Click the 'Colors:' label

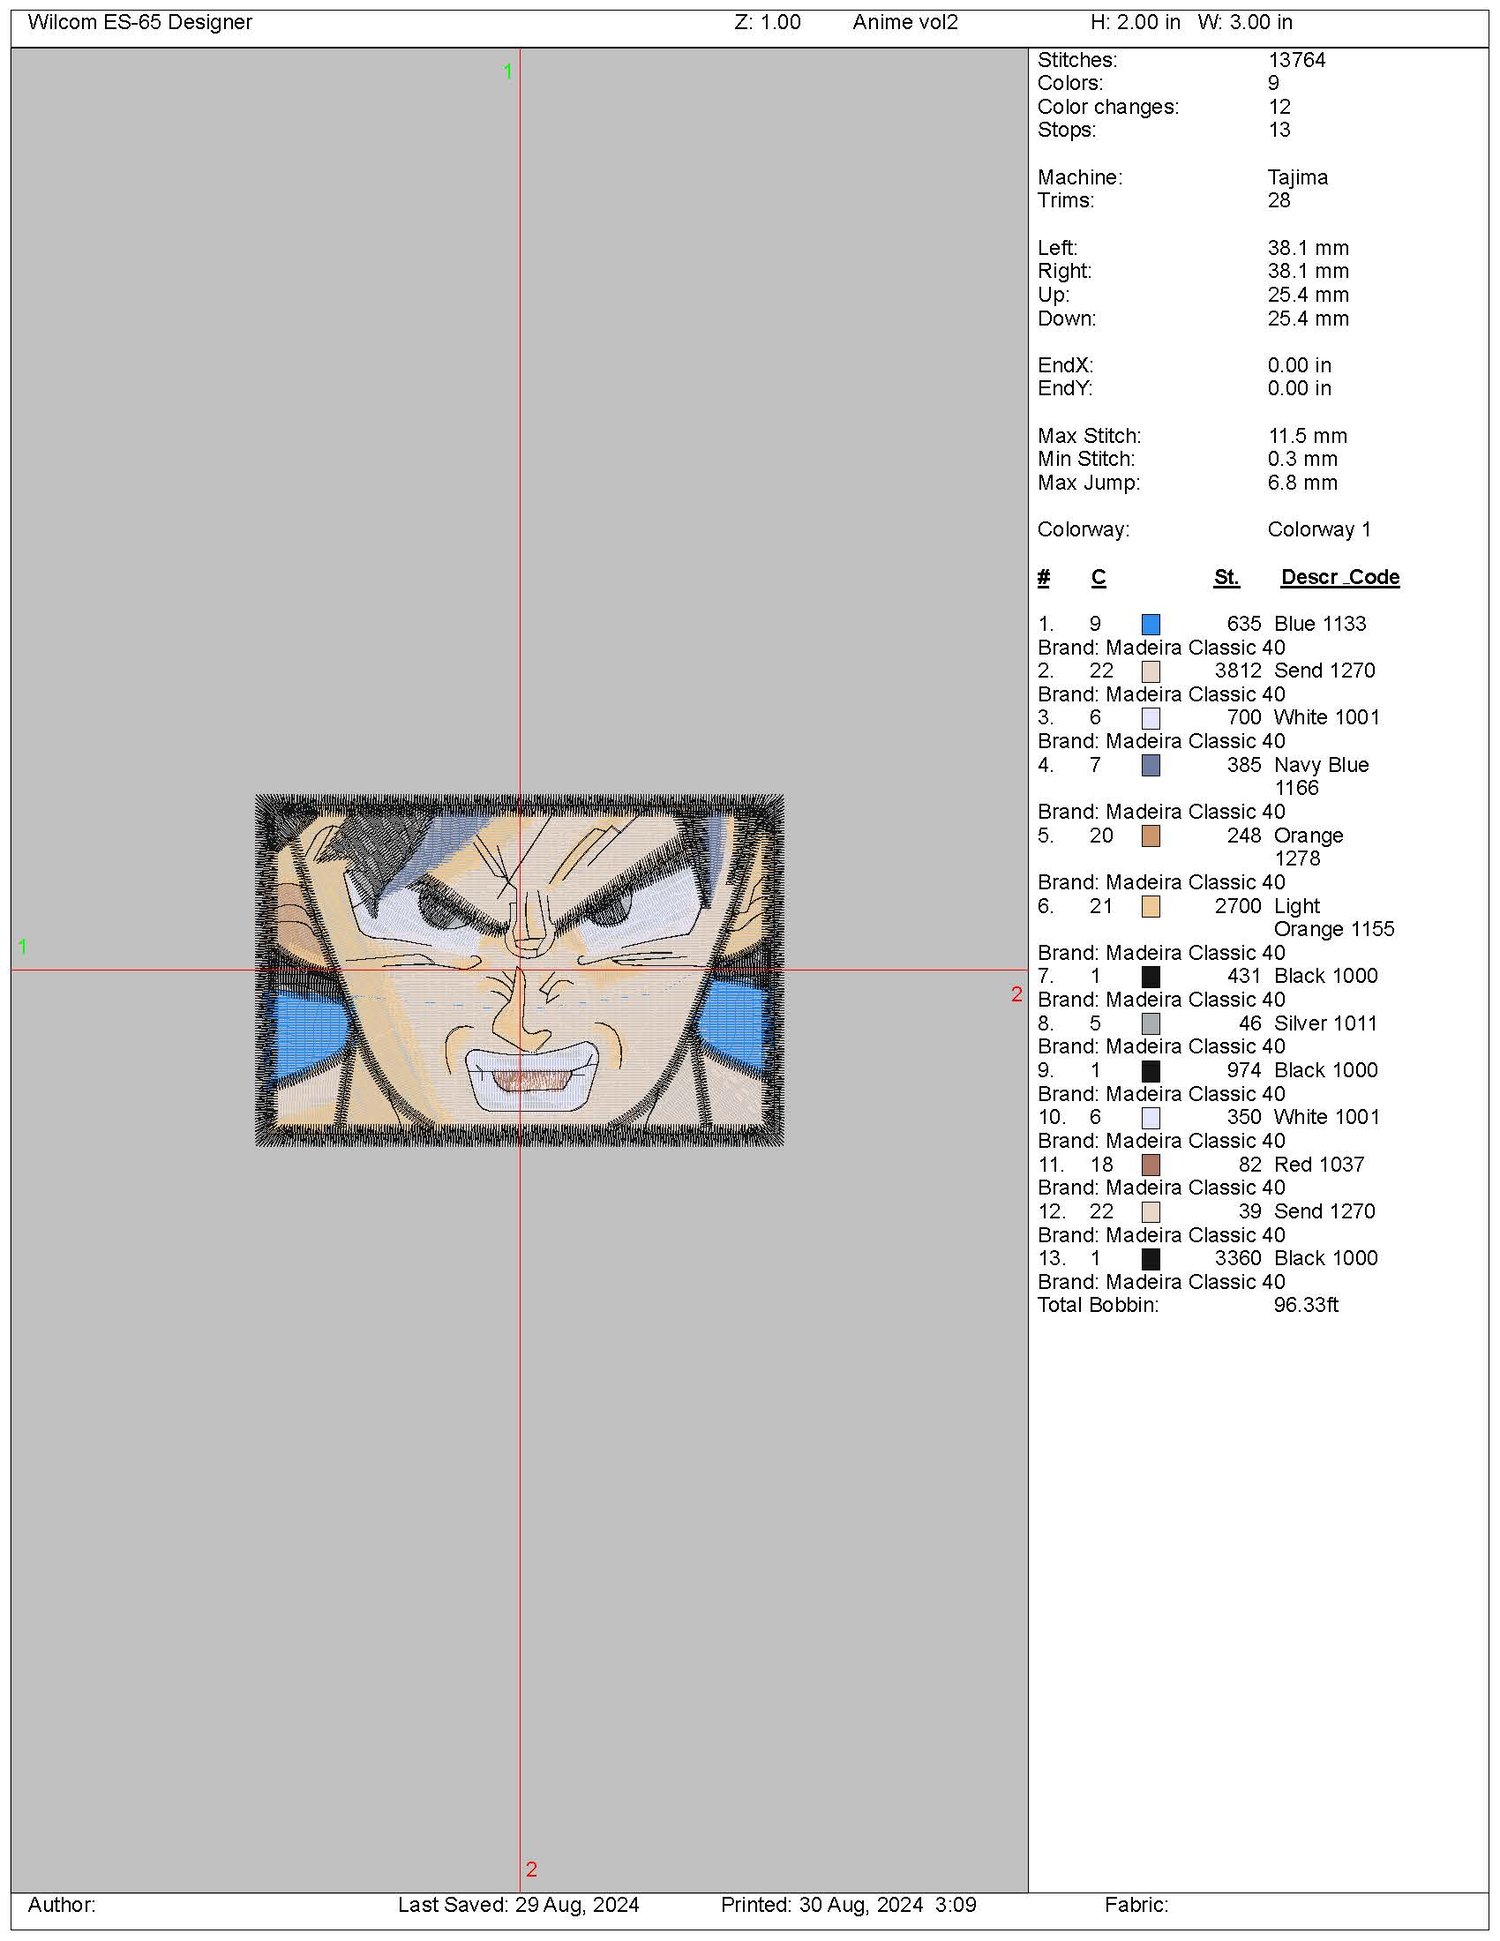[x=1070, y=83]
